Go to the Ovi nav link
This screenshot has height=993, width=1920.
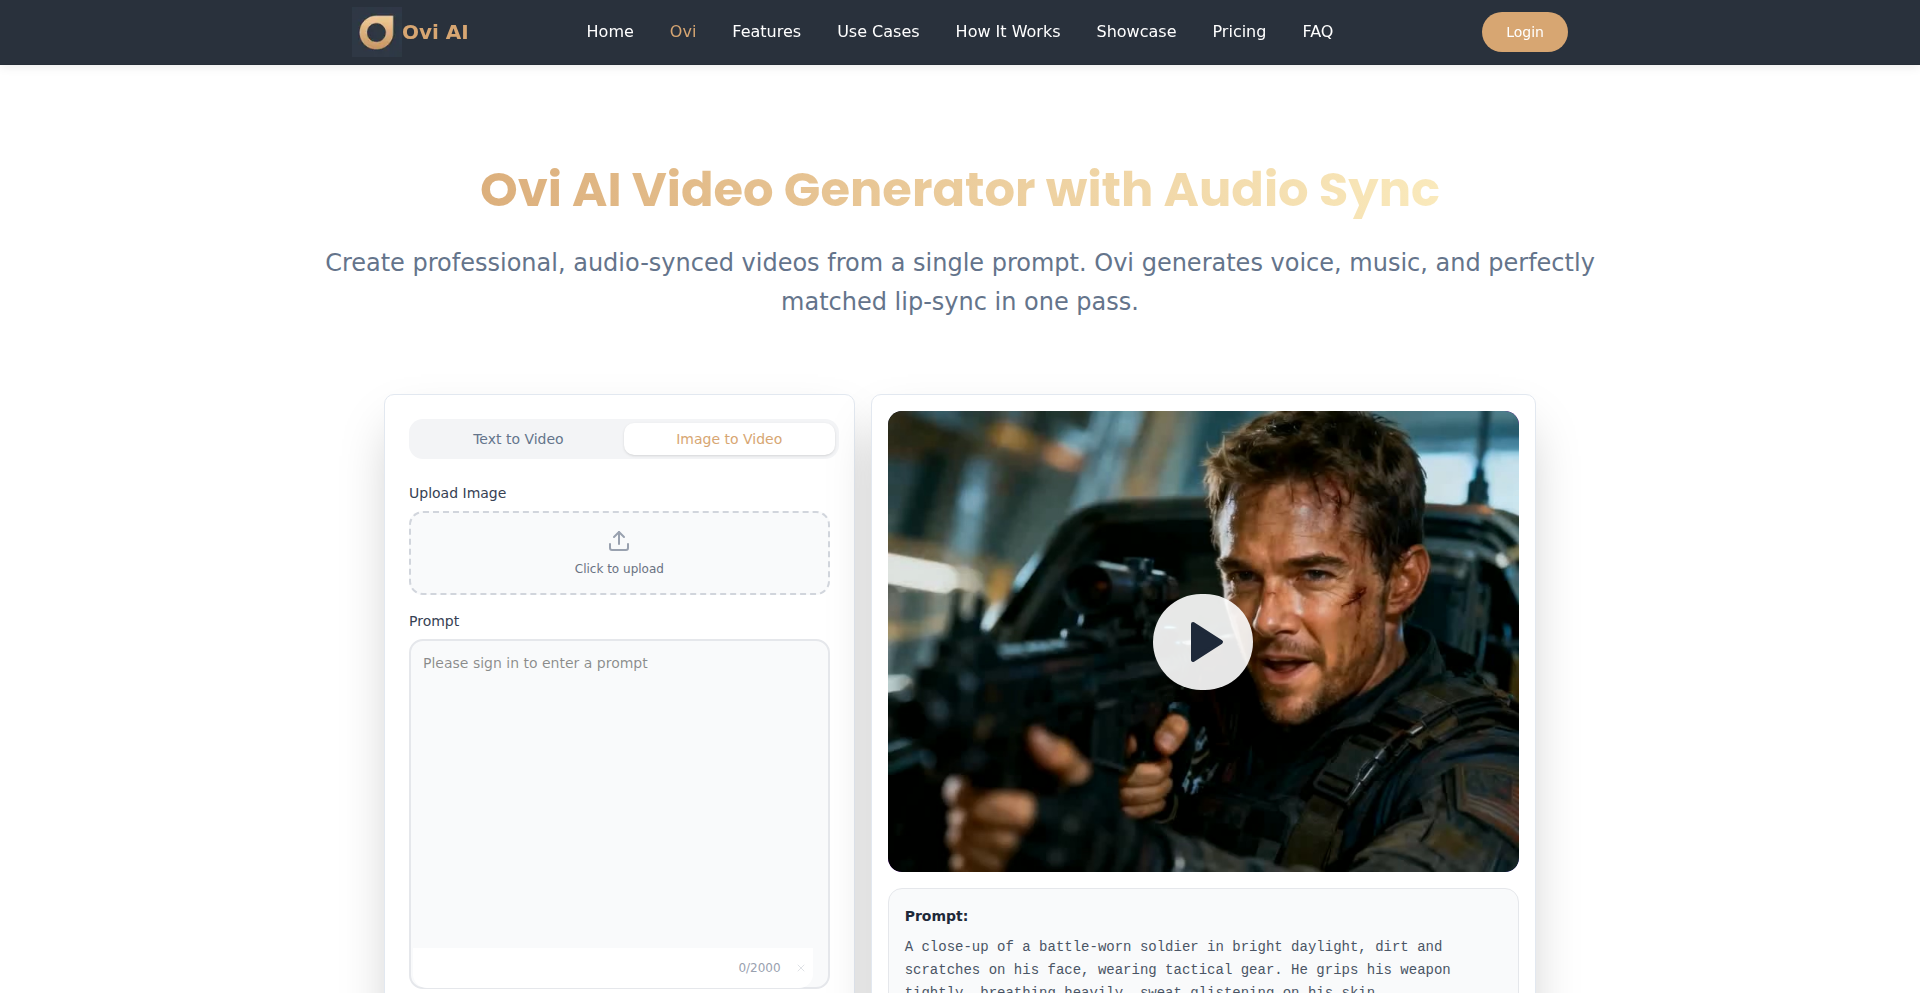683,32
